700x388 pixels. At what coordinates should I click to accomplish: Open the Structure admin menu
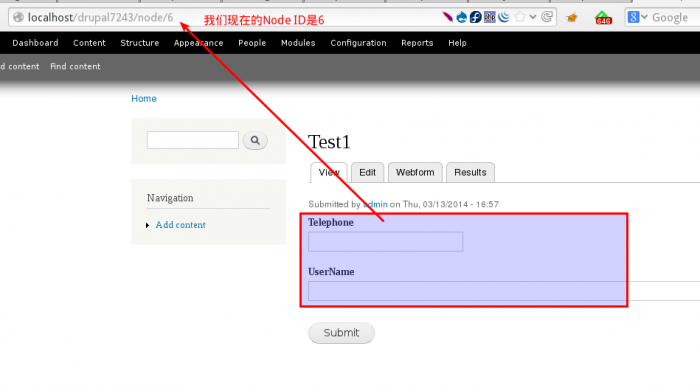pos(140,43)
